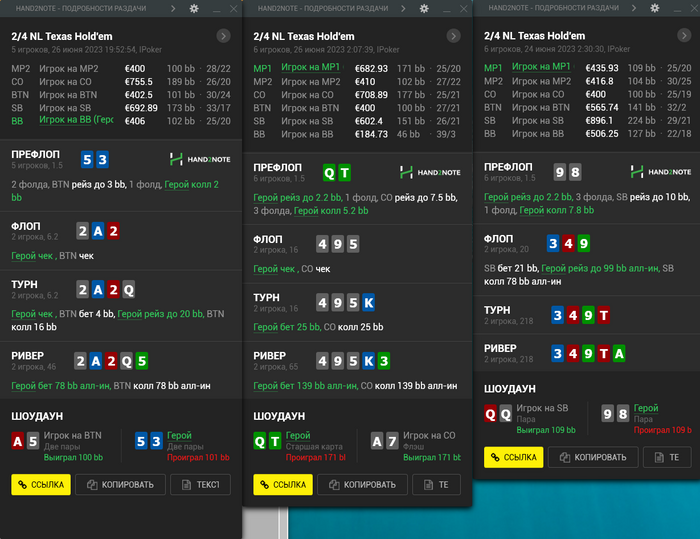Click ССЫЛКА button in the 5 3 hand window
700x539 pixels.
point(41,485)
